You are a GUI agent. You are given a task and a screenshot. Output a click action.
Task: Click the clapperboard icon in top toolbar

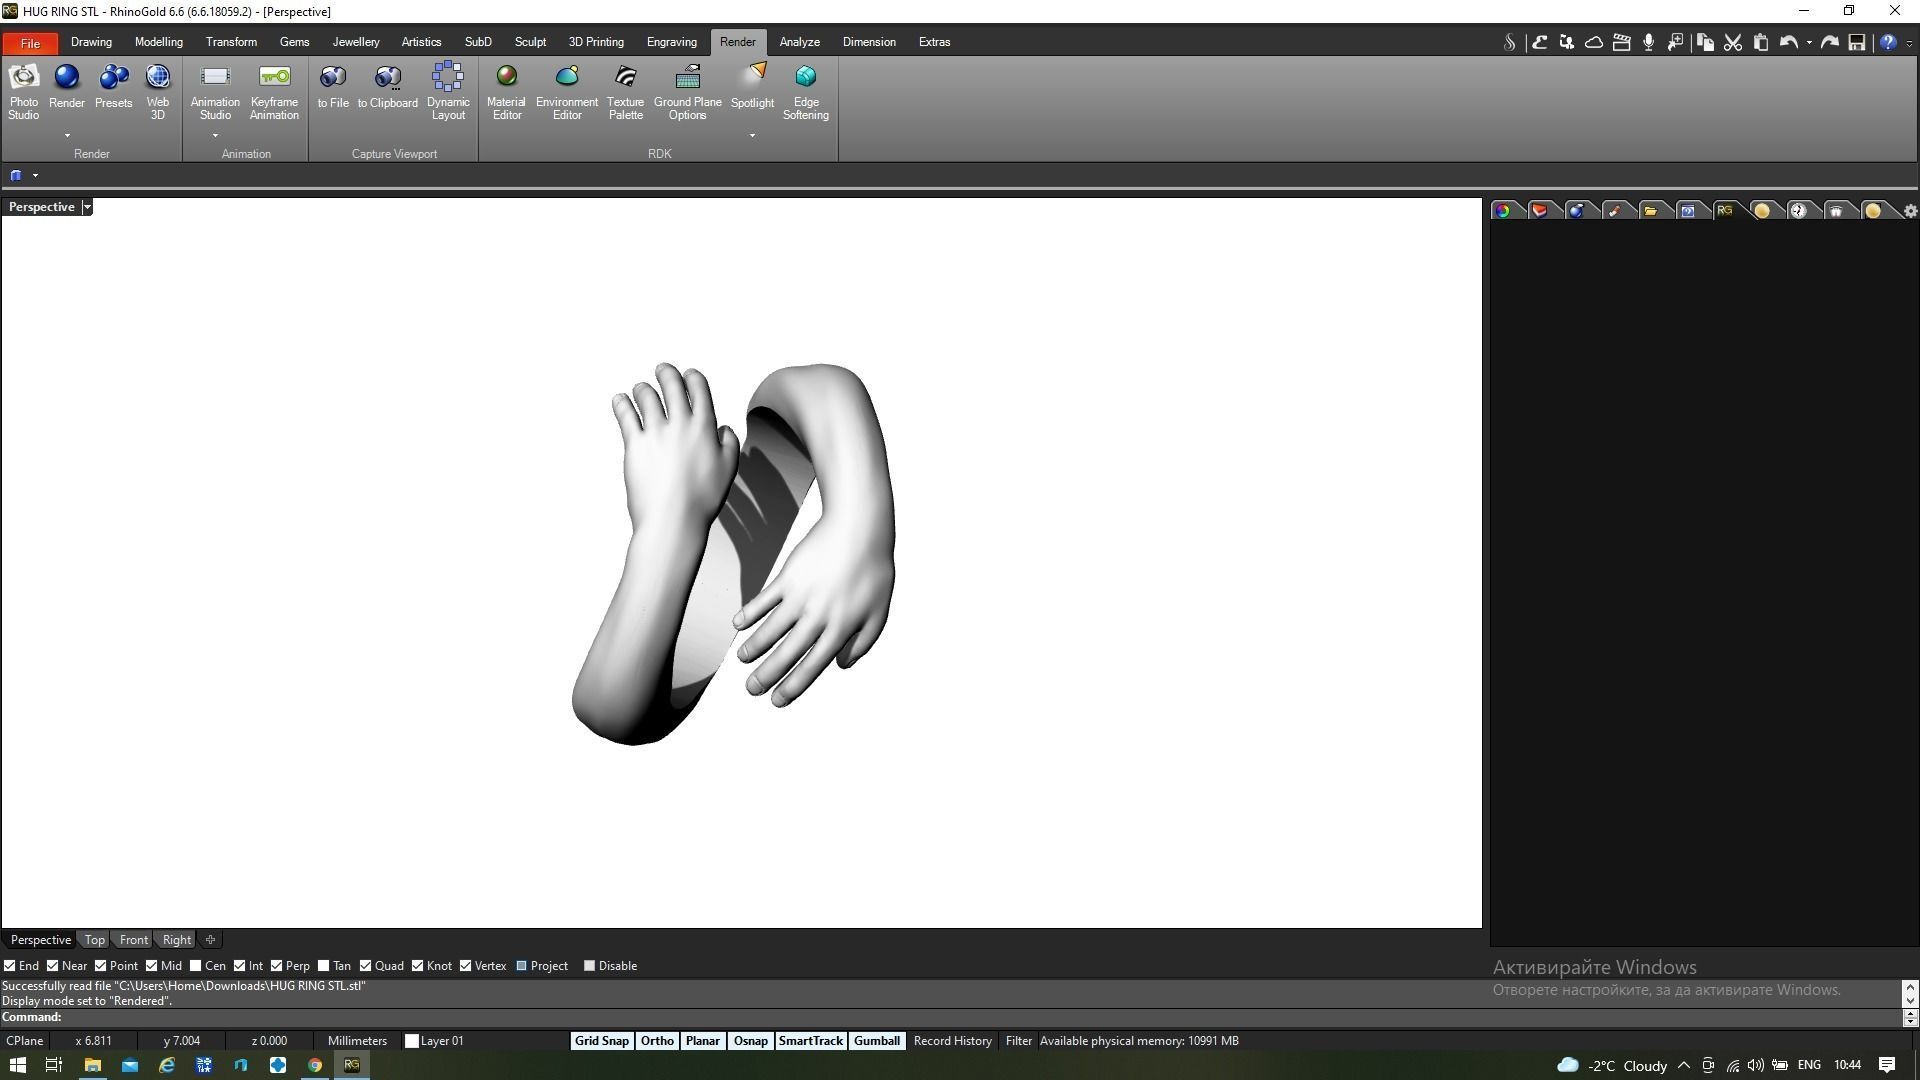point(1622,42)
